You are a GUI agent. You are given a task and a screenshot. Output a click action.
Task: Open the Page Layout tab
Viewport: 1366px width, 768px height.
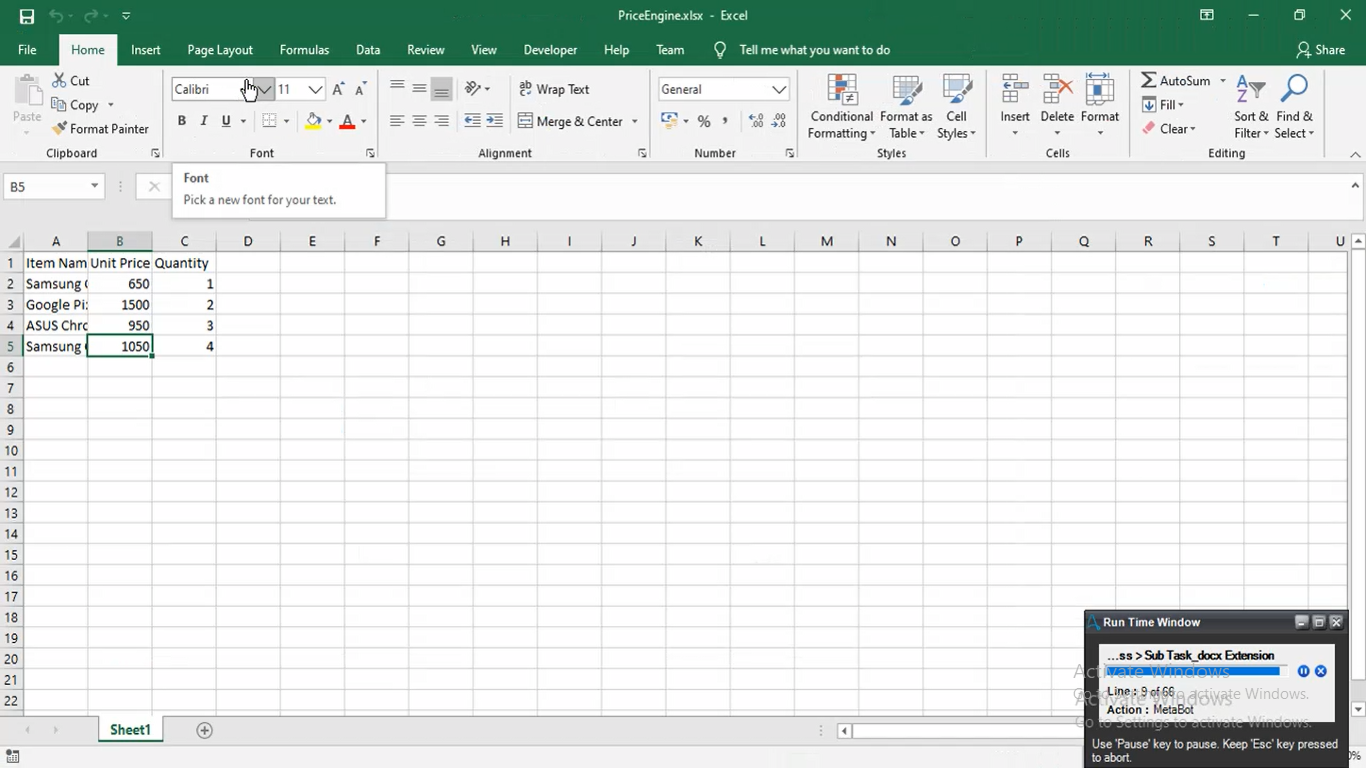point(220,50)
